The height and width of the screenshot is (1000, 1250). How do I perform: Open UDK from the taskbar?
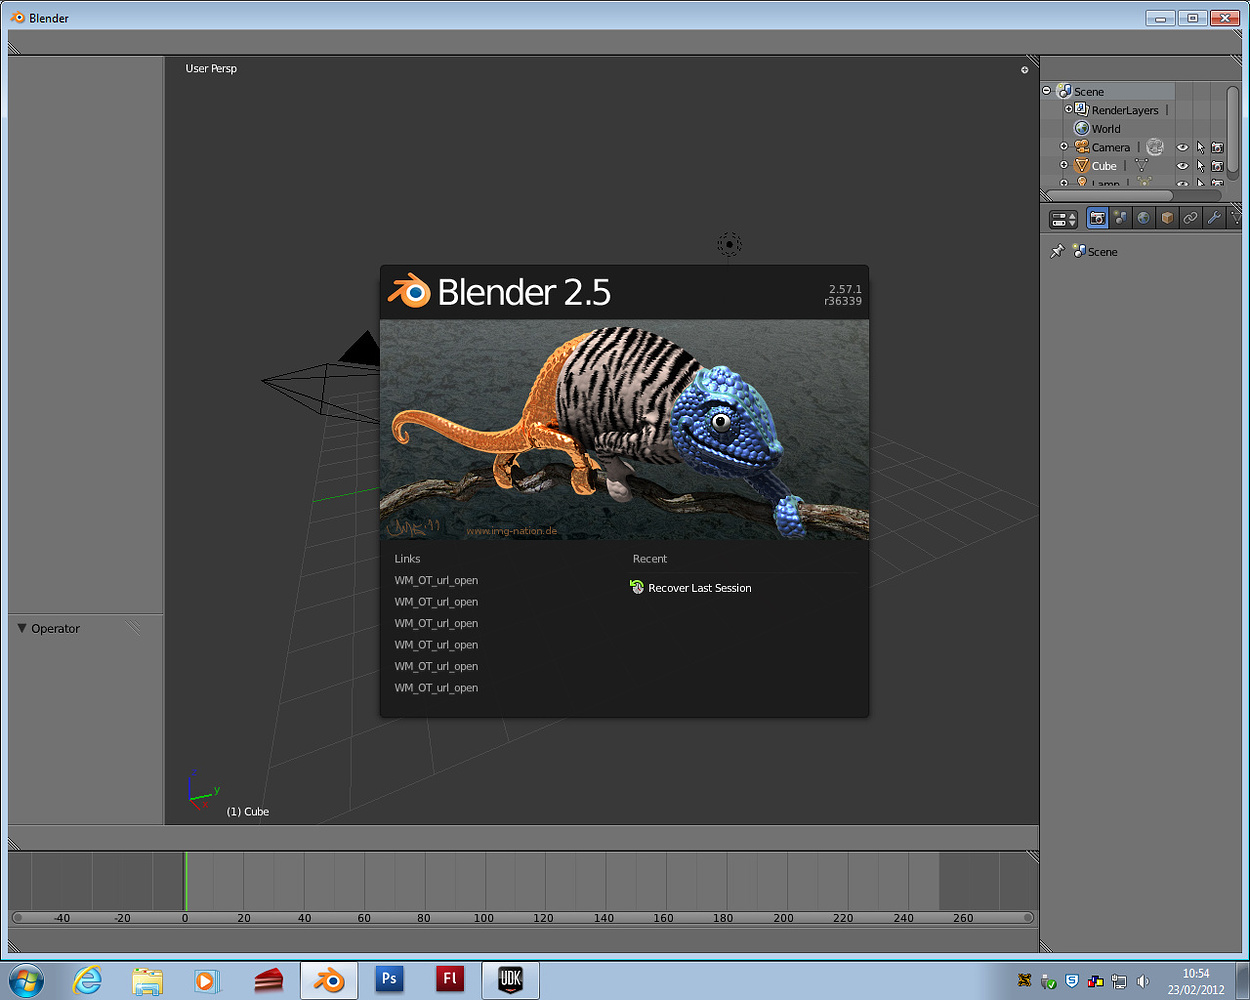point(510,981)
